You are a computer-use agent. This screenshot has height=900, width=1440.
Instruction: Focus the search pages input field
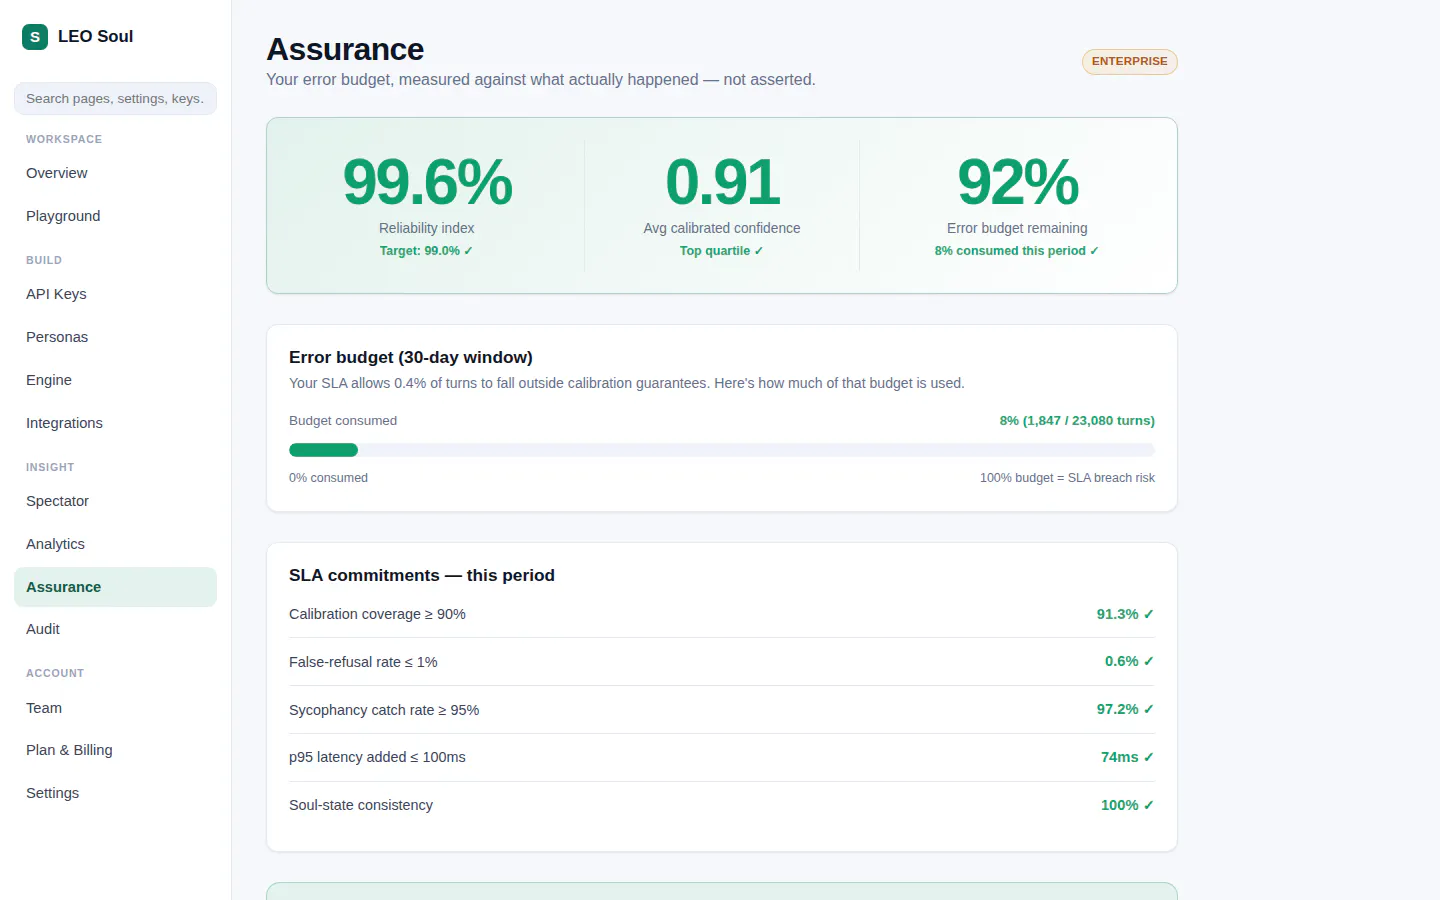[x=115, y=99]
